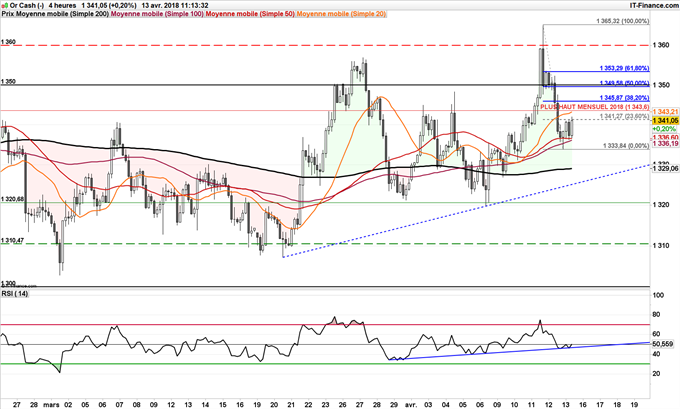Screen dimensions: 680x409
Task: Click the status icon beside Or Cash
Action: pos(5,5)
